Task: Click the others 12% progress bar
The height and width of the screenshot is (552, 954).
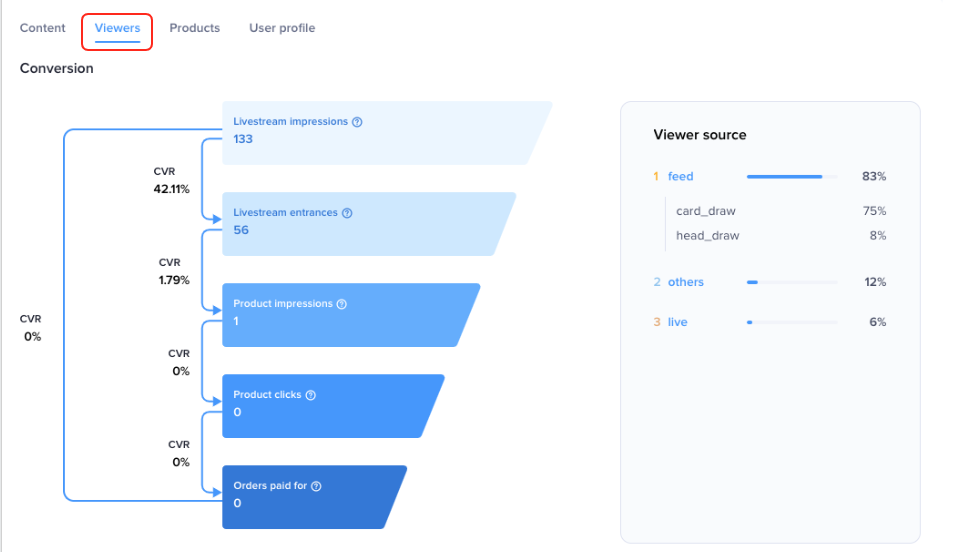Action: [x=791, y=282]
